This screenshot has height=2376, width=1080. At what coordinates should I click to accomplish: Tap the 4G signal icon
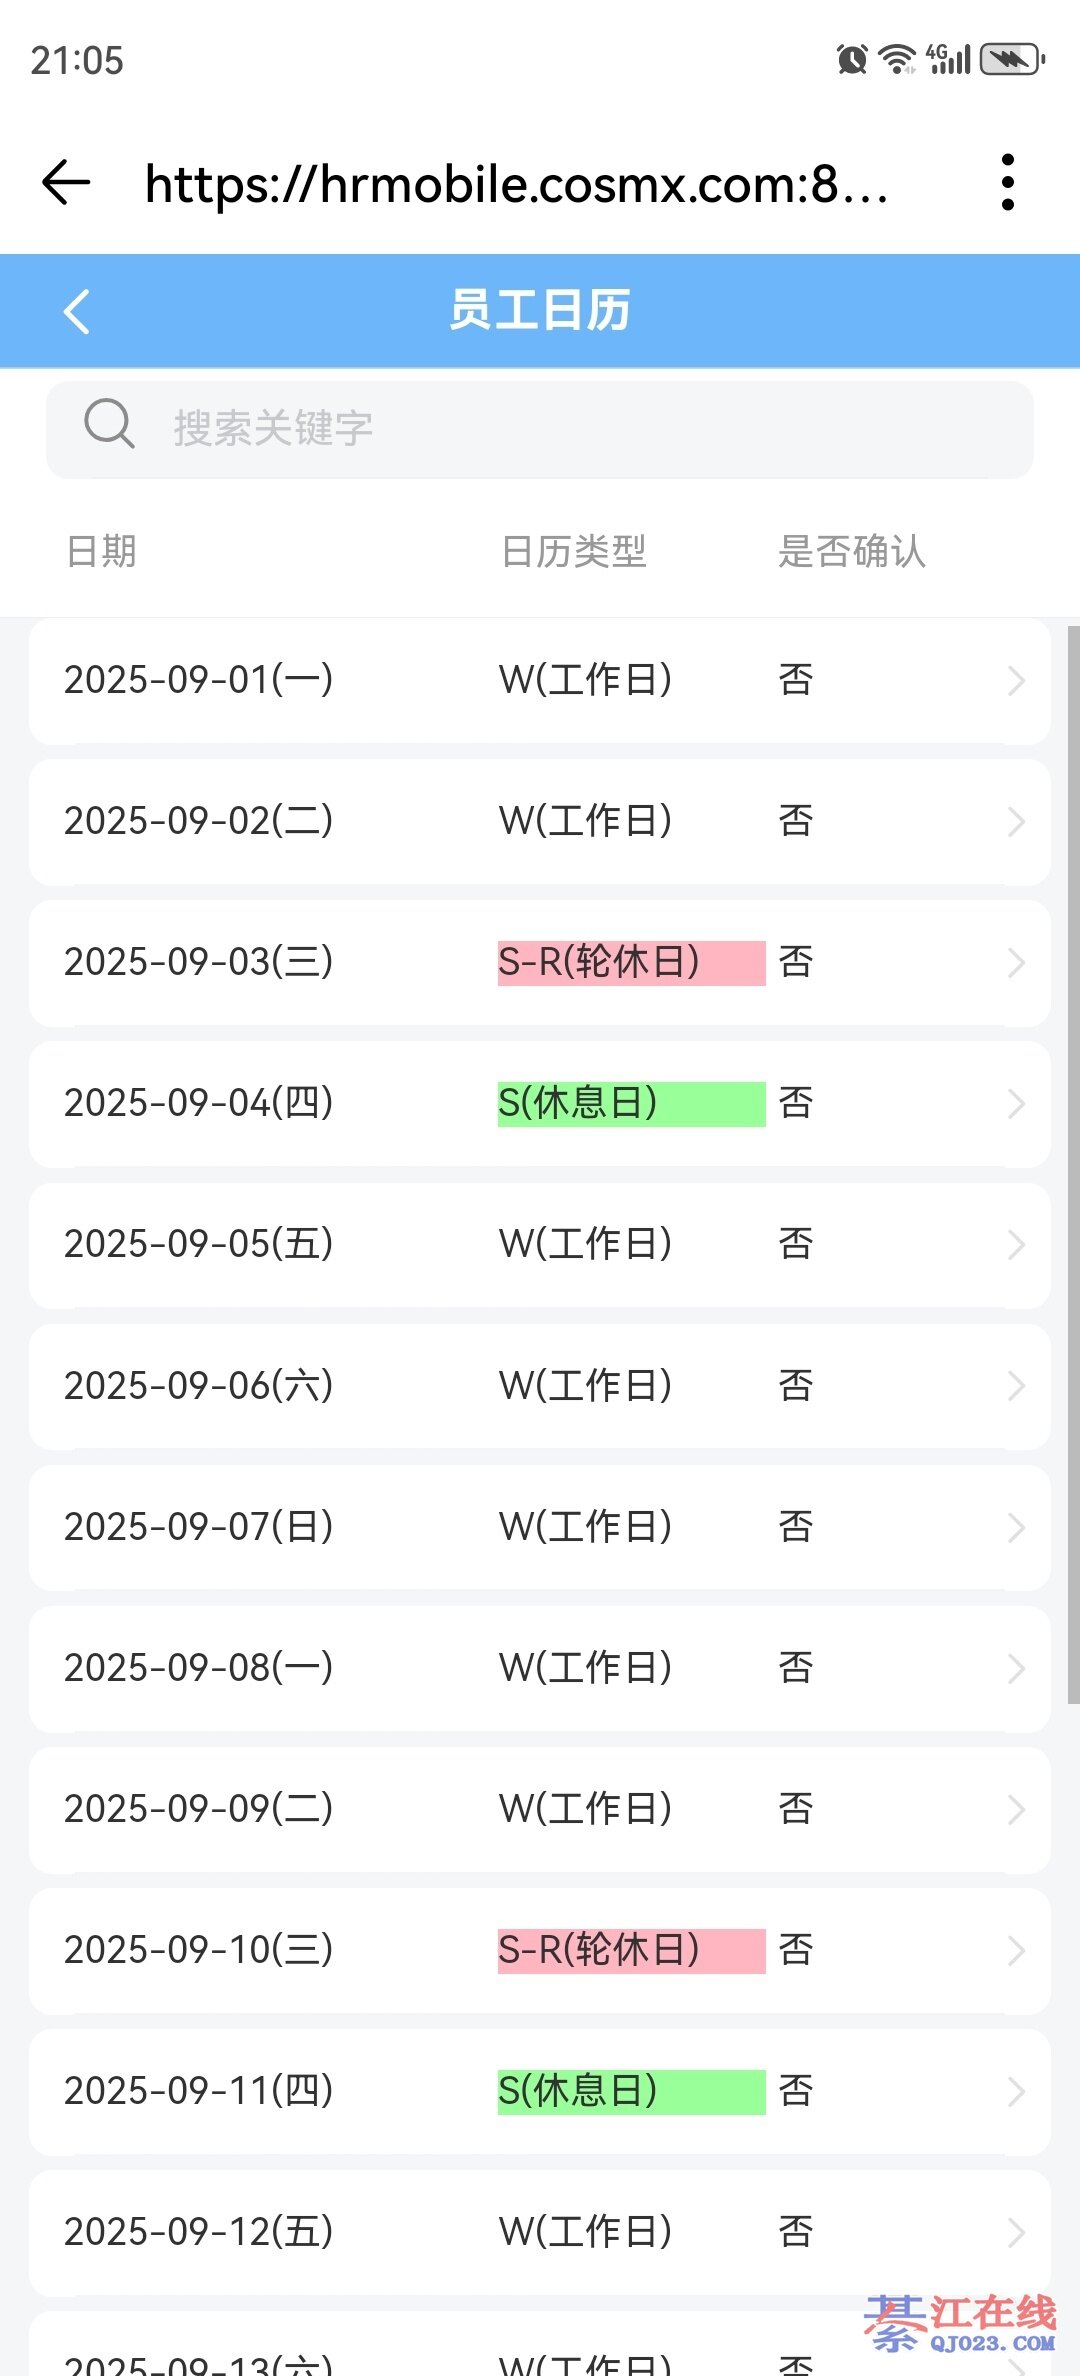949,60
